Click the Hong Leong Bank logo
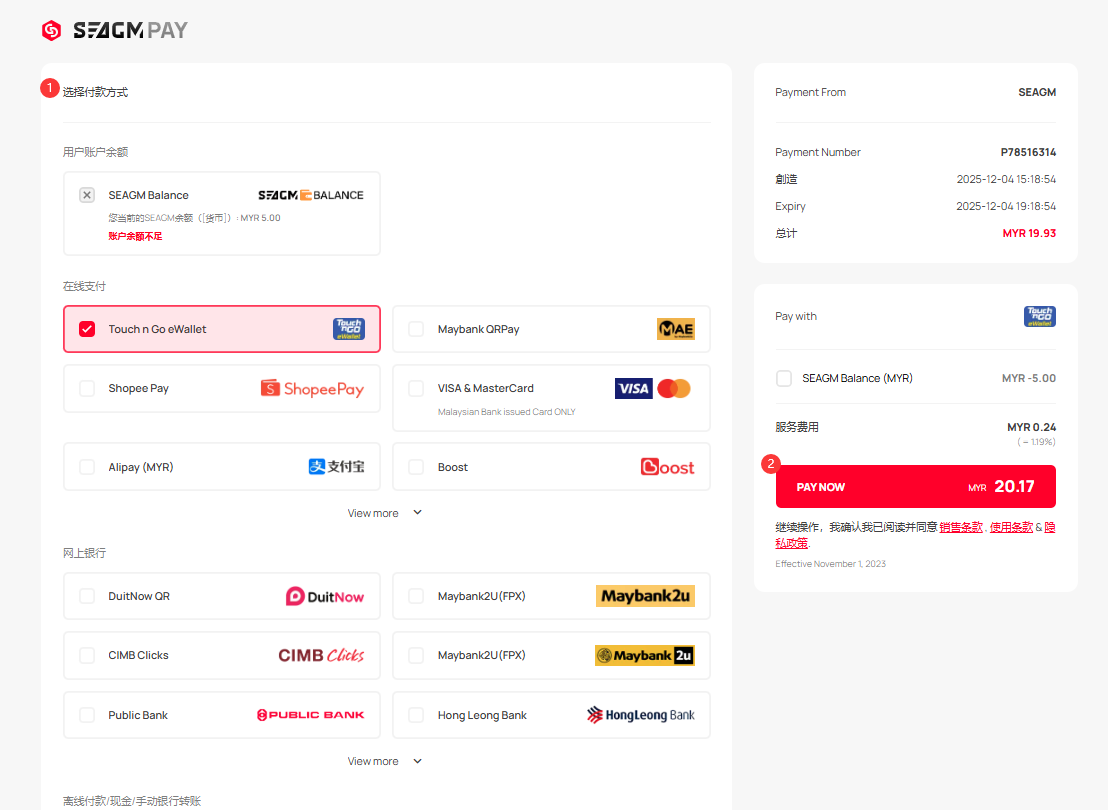The width and height of the screenshot is (1108, 810). tap(640, 716)
